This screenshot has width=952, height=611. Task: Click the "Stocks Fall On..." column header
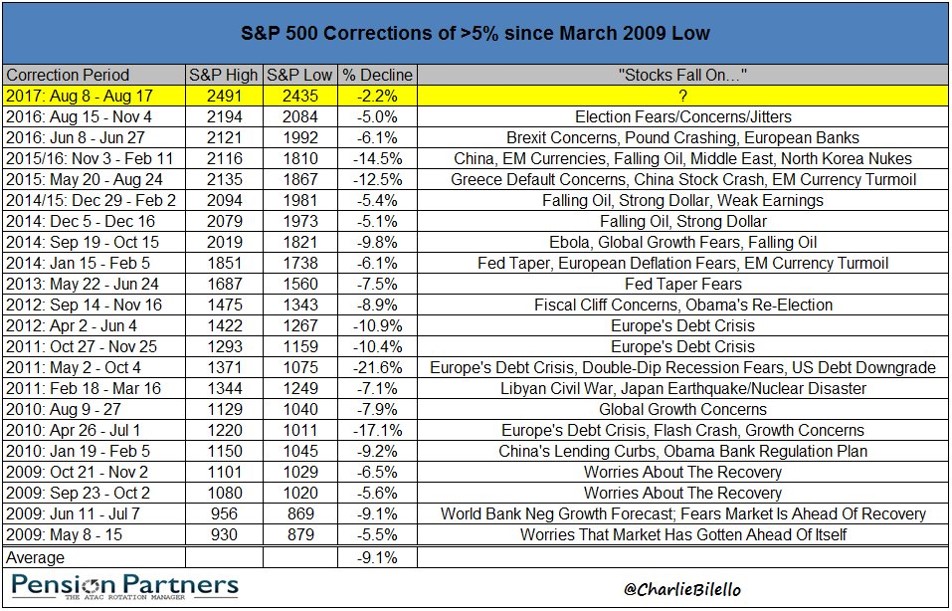pos(683,75)
